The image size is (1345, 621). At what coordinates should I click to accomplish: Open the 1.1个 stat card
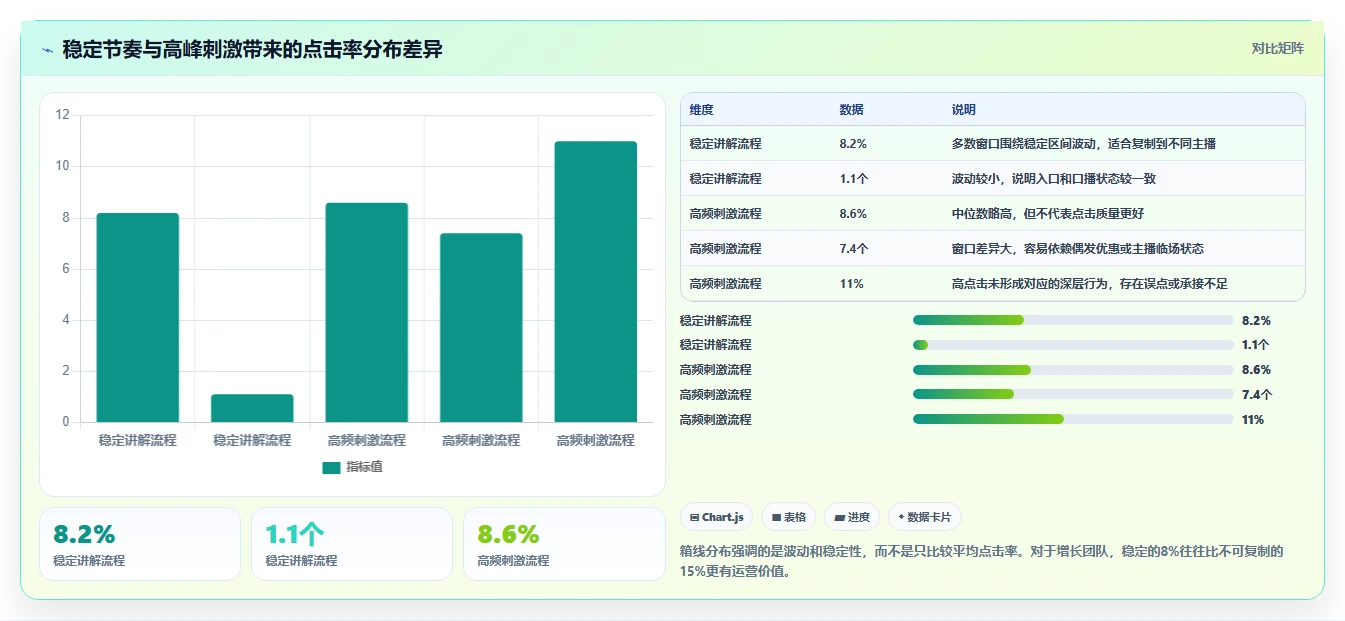coord(352,544)
